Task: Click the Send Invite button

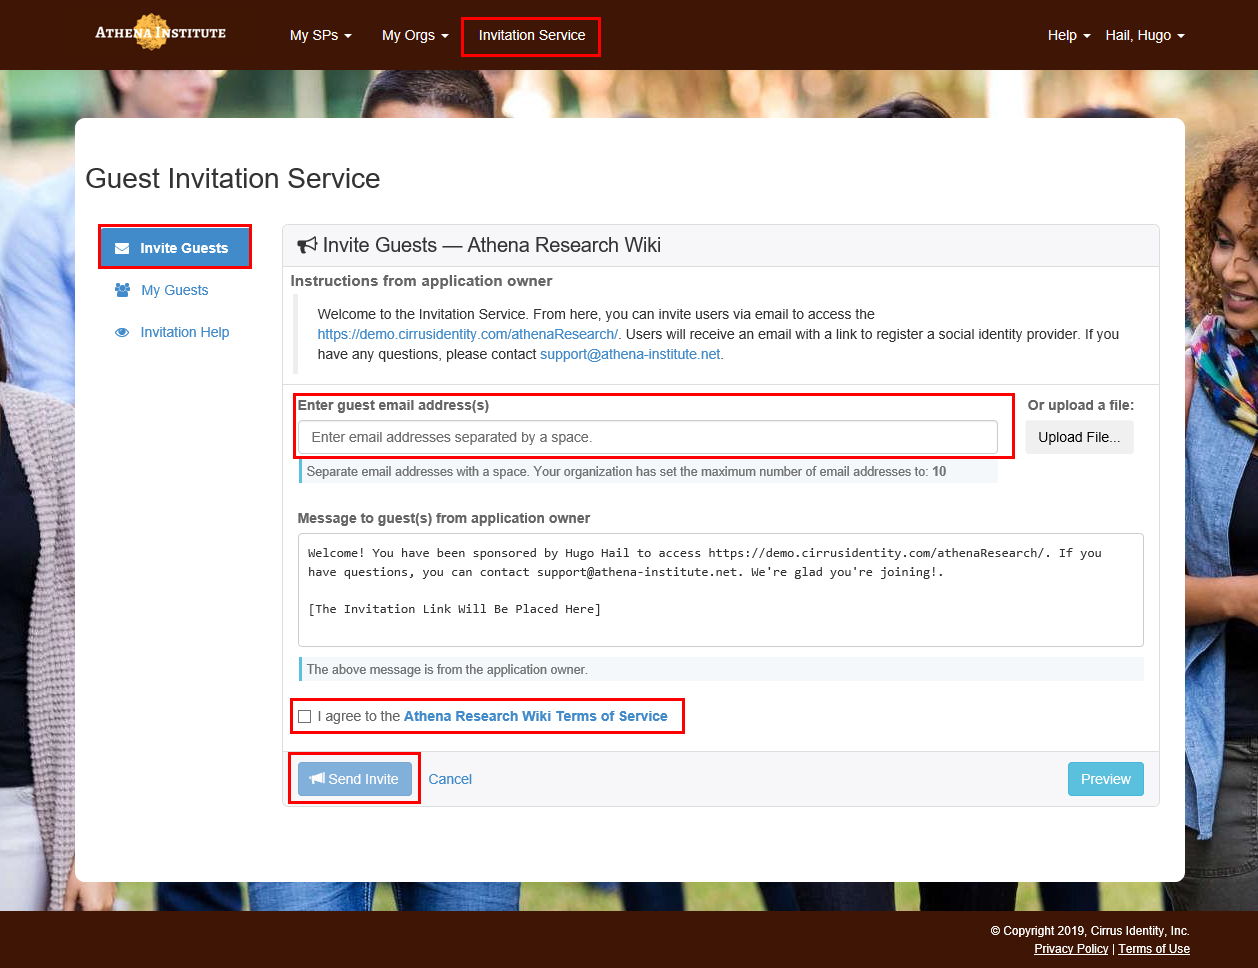Action: coord(355,779)
